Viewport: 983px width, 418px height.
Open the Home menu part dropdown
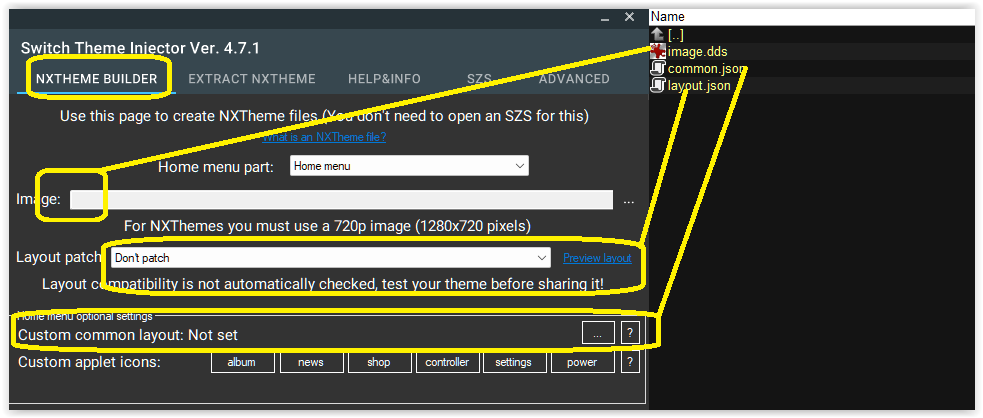[x=409, y=166]
